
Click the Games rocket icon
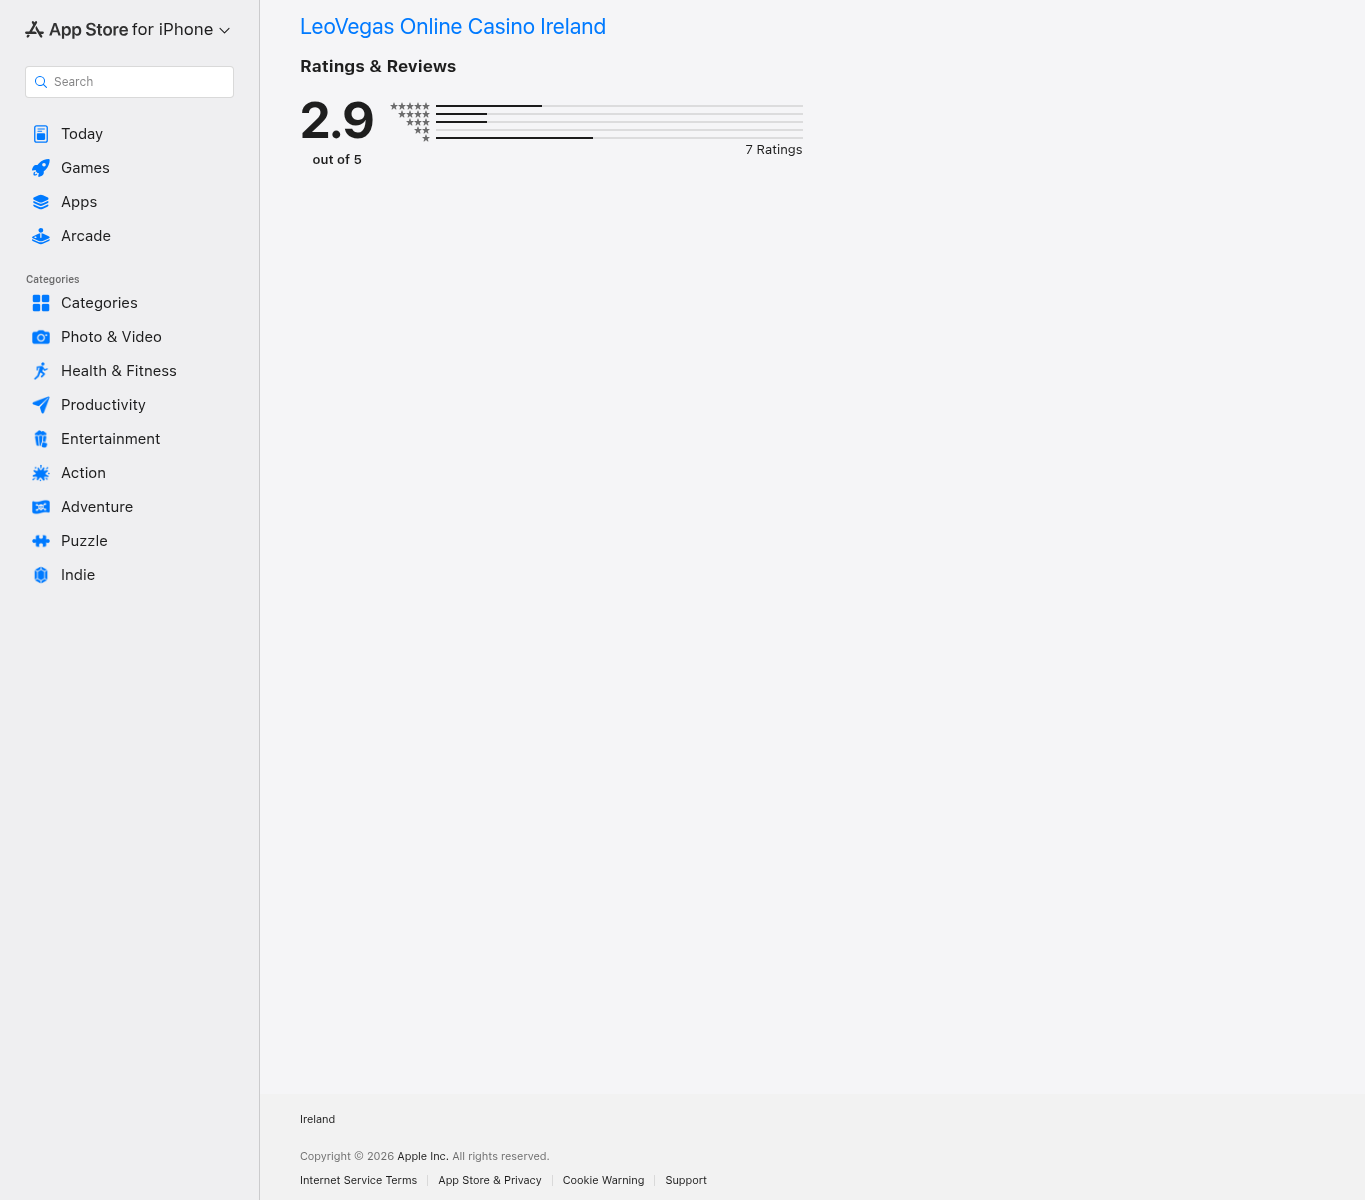41,168
